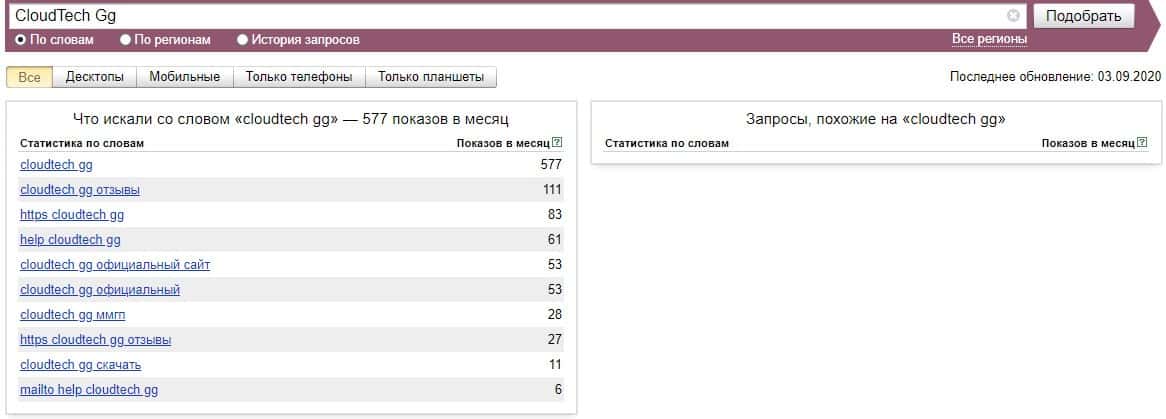Open the Все регионы region selector

(990, 39)
